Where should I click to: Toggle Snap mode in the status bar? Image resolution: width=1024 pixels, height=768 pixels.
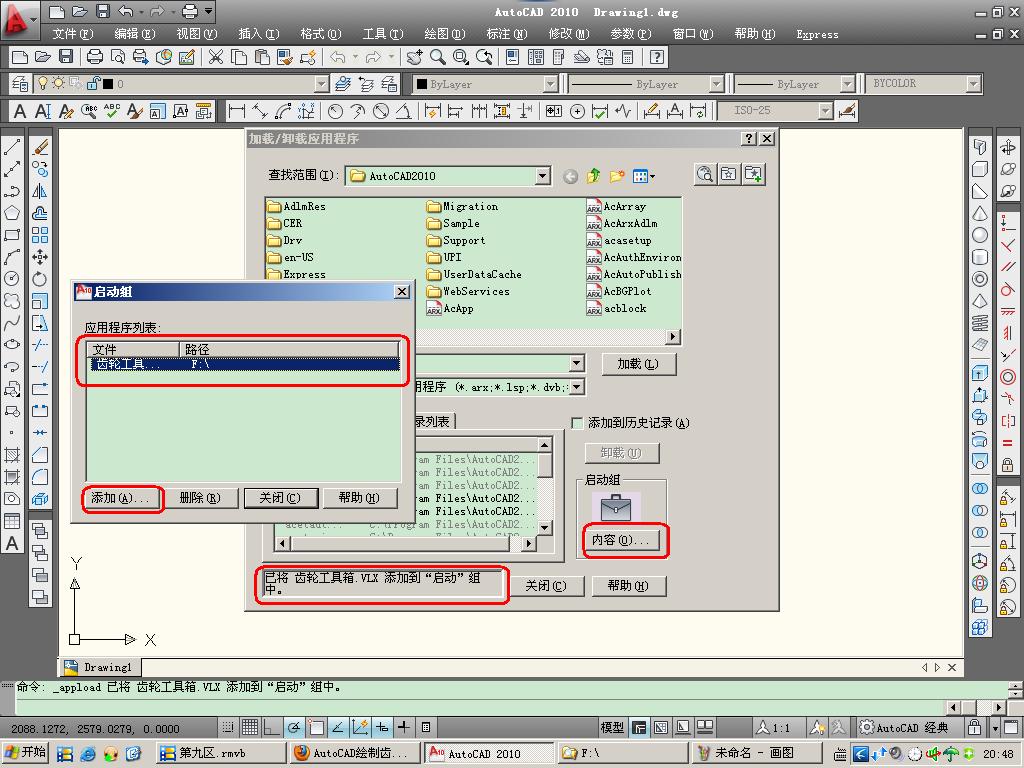(227, 727)
